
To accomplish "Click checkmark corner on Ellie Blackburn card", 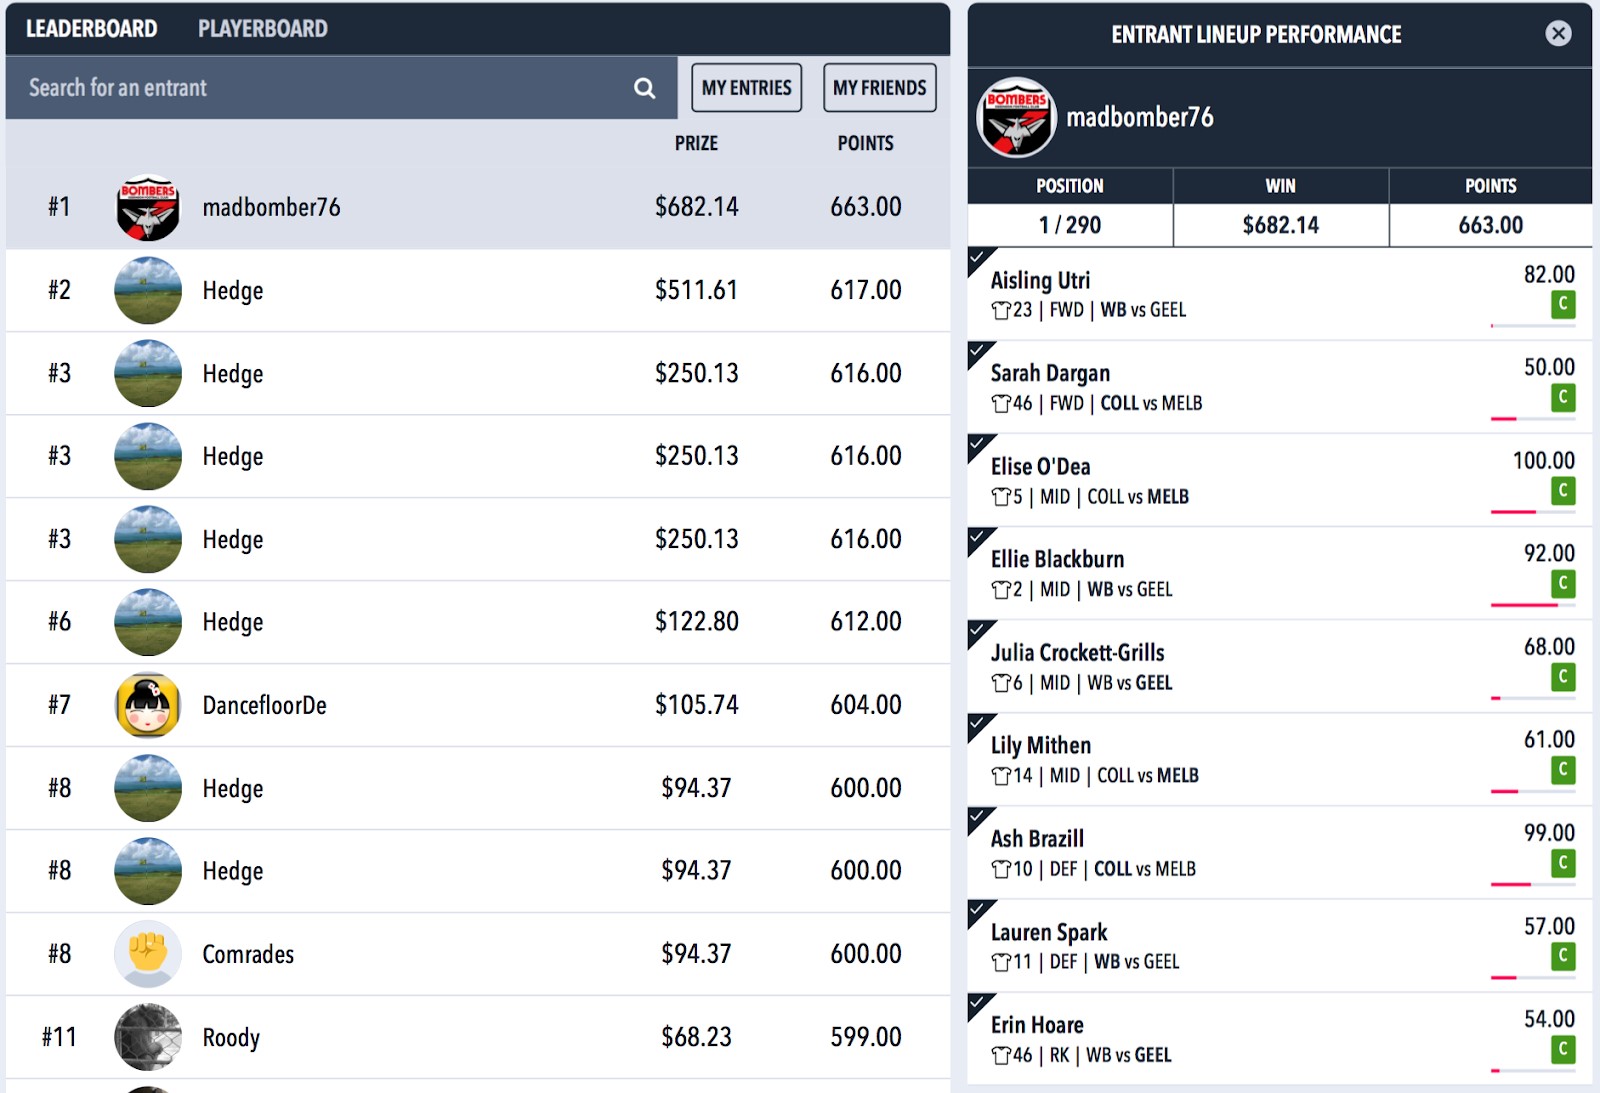I will [979, 539].
